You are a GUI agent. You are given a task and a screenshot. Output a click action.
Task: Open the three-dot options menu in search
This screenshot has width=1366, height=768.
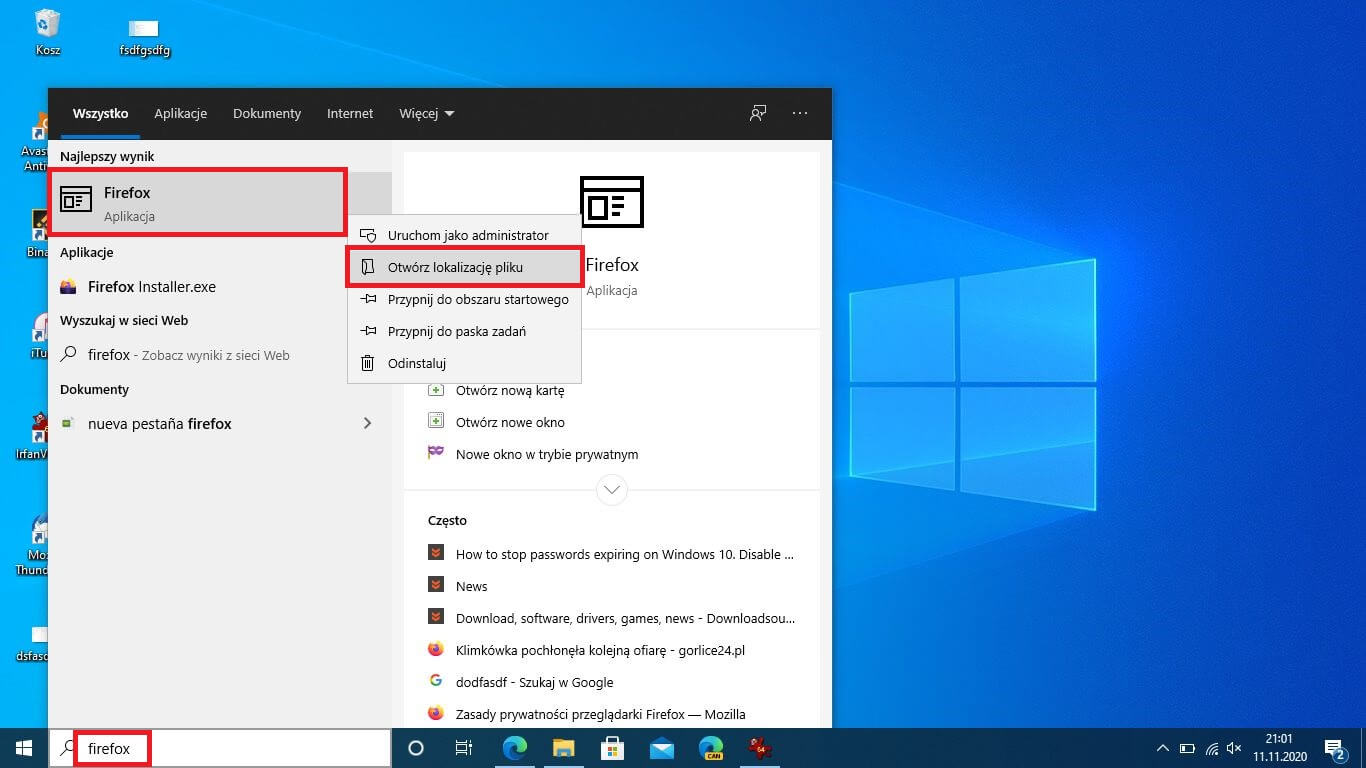pos(800,113)
